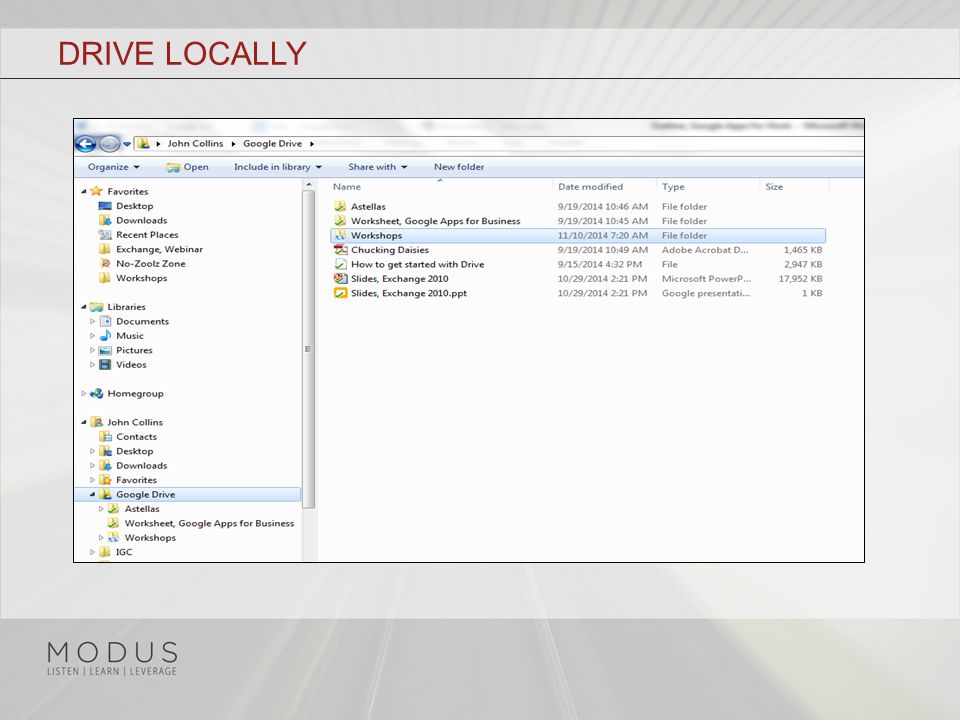Collapse the Libraries section
Viewport: 960px width, 720px height.
pos(83,307)
